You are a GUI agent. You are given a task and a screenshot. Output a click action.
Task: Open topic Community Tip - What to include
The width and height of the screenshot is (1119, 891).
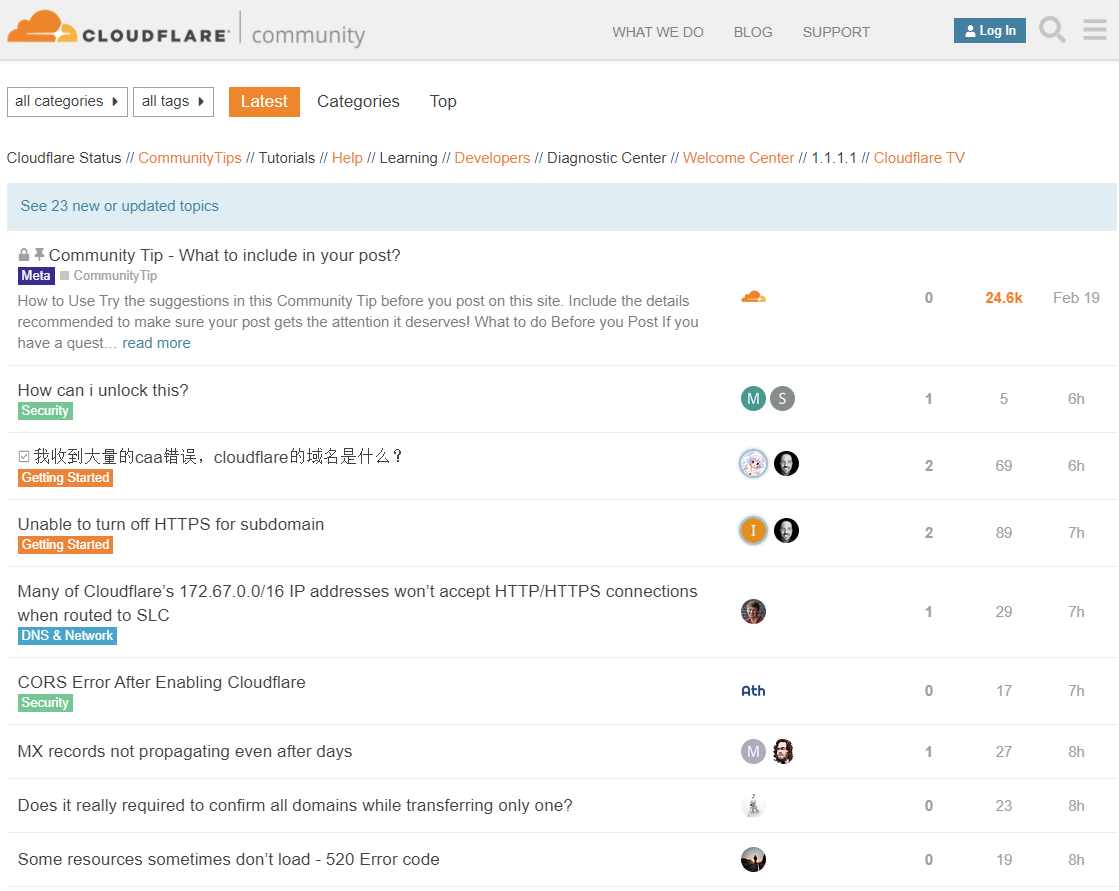click(x=225, y=255)
